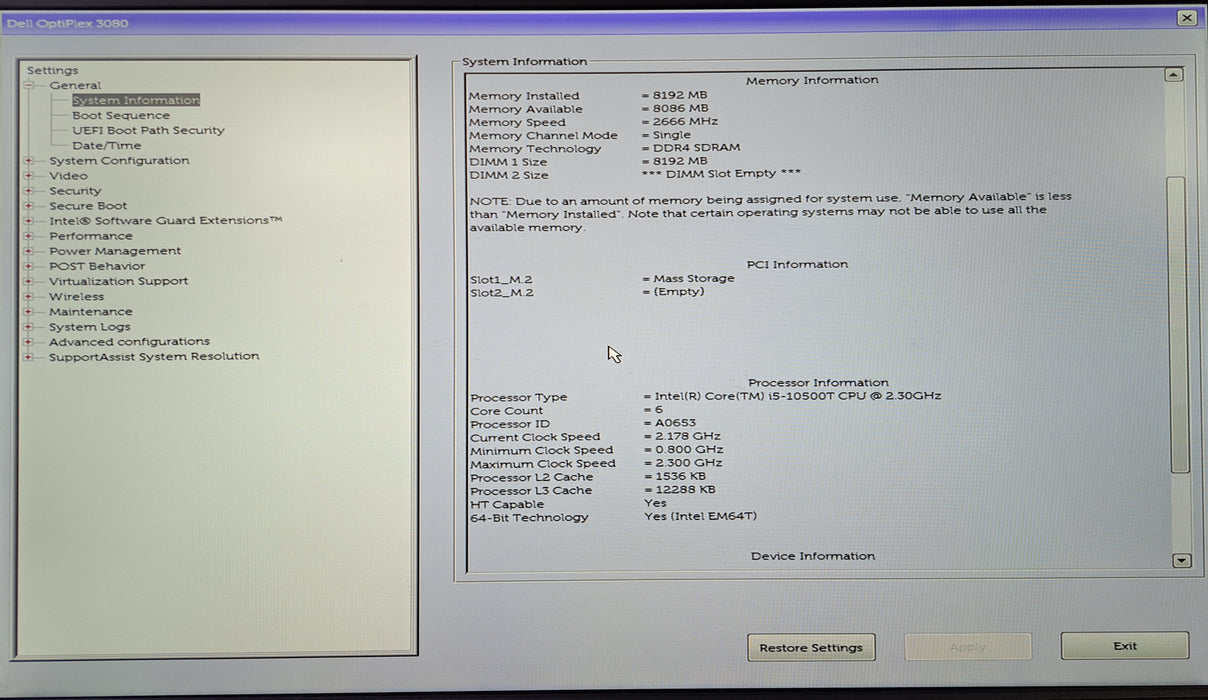This screenshot has height=700, width=1208.
Task: Select the Security category label
Action: click(75, 191)
